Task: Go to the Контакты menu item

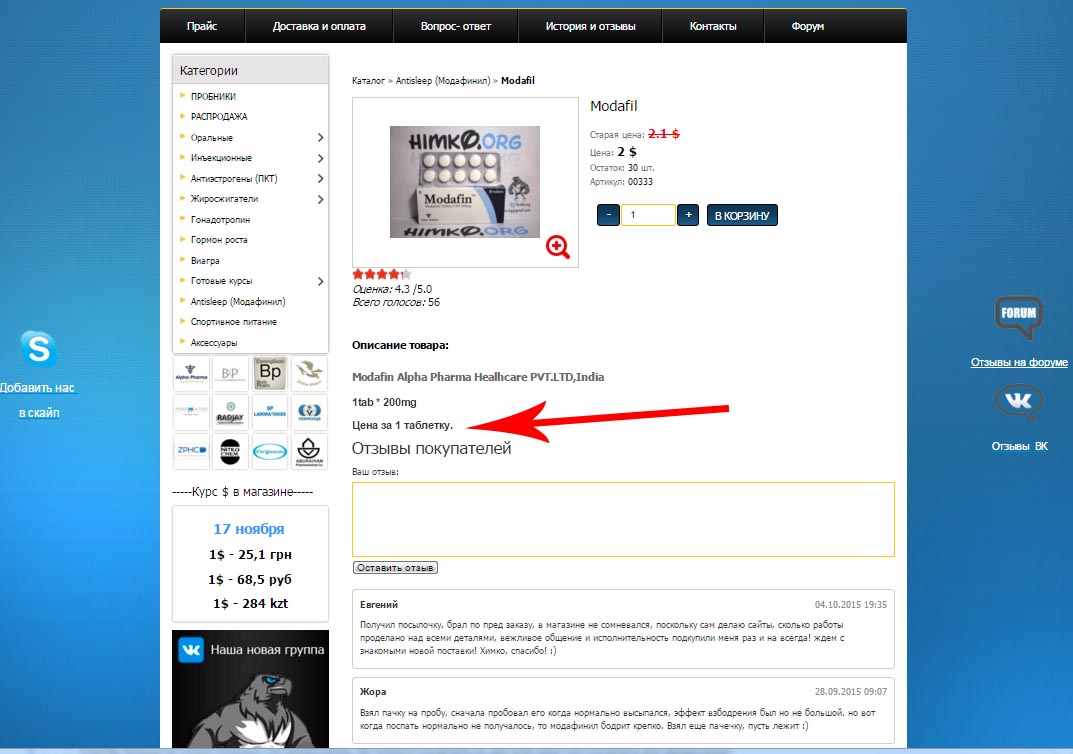Action: point(713,26)
